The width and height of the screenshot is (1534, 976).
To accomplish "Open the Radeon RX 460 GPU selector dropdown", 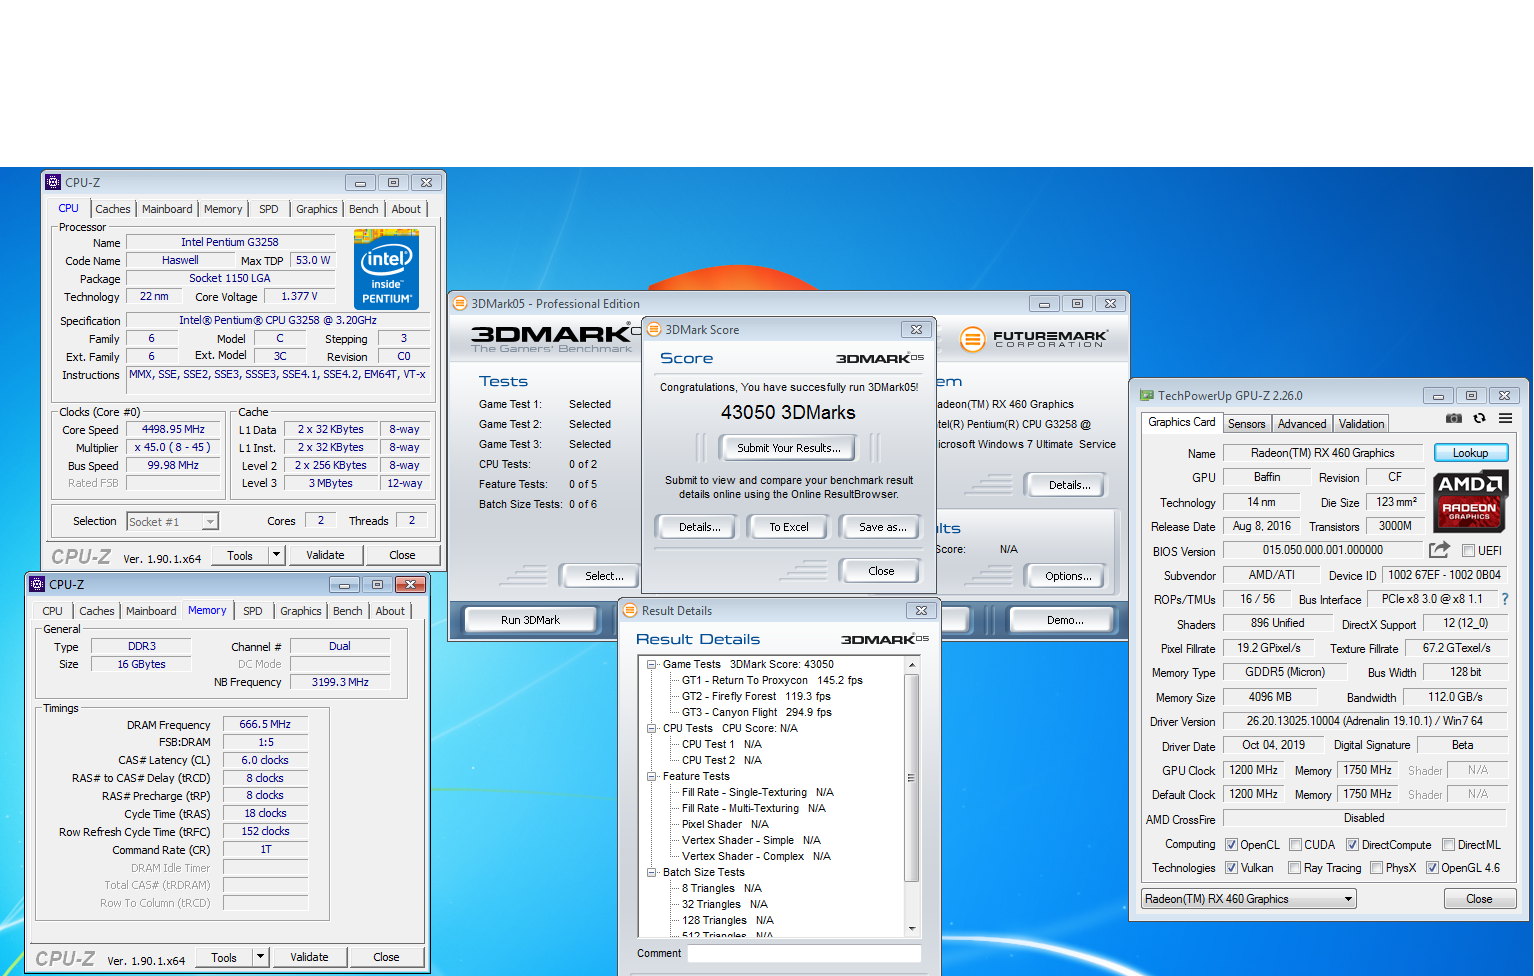I will click(x=1249, y=899).
